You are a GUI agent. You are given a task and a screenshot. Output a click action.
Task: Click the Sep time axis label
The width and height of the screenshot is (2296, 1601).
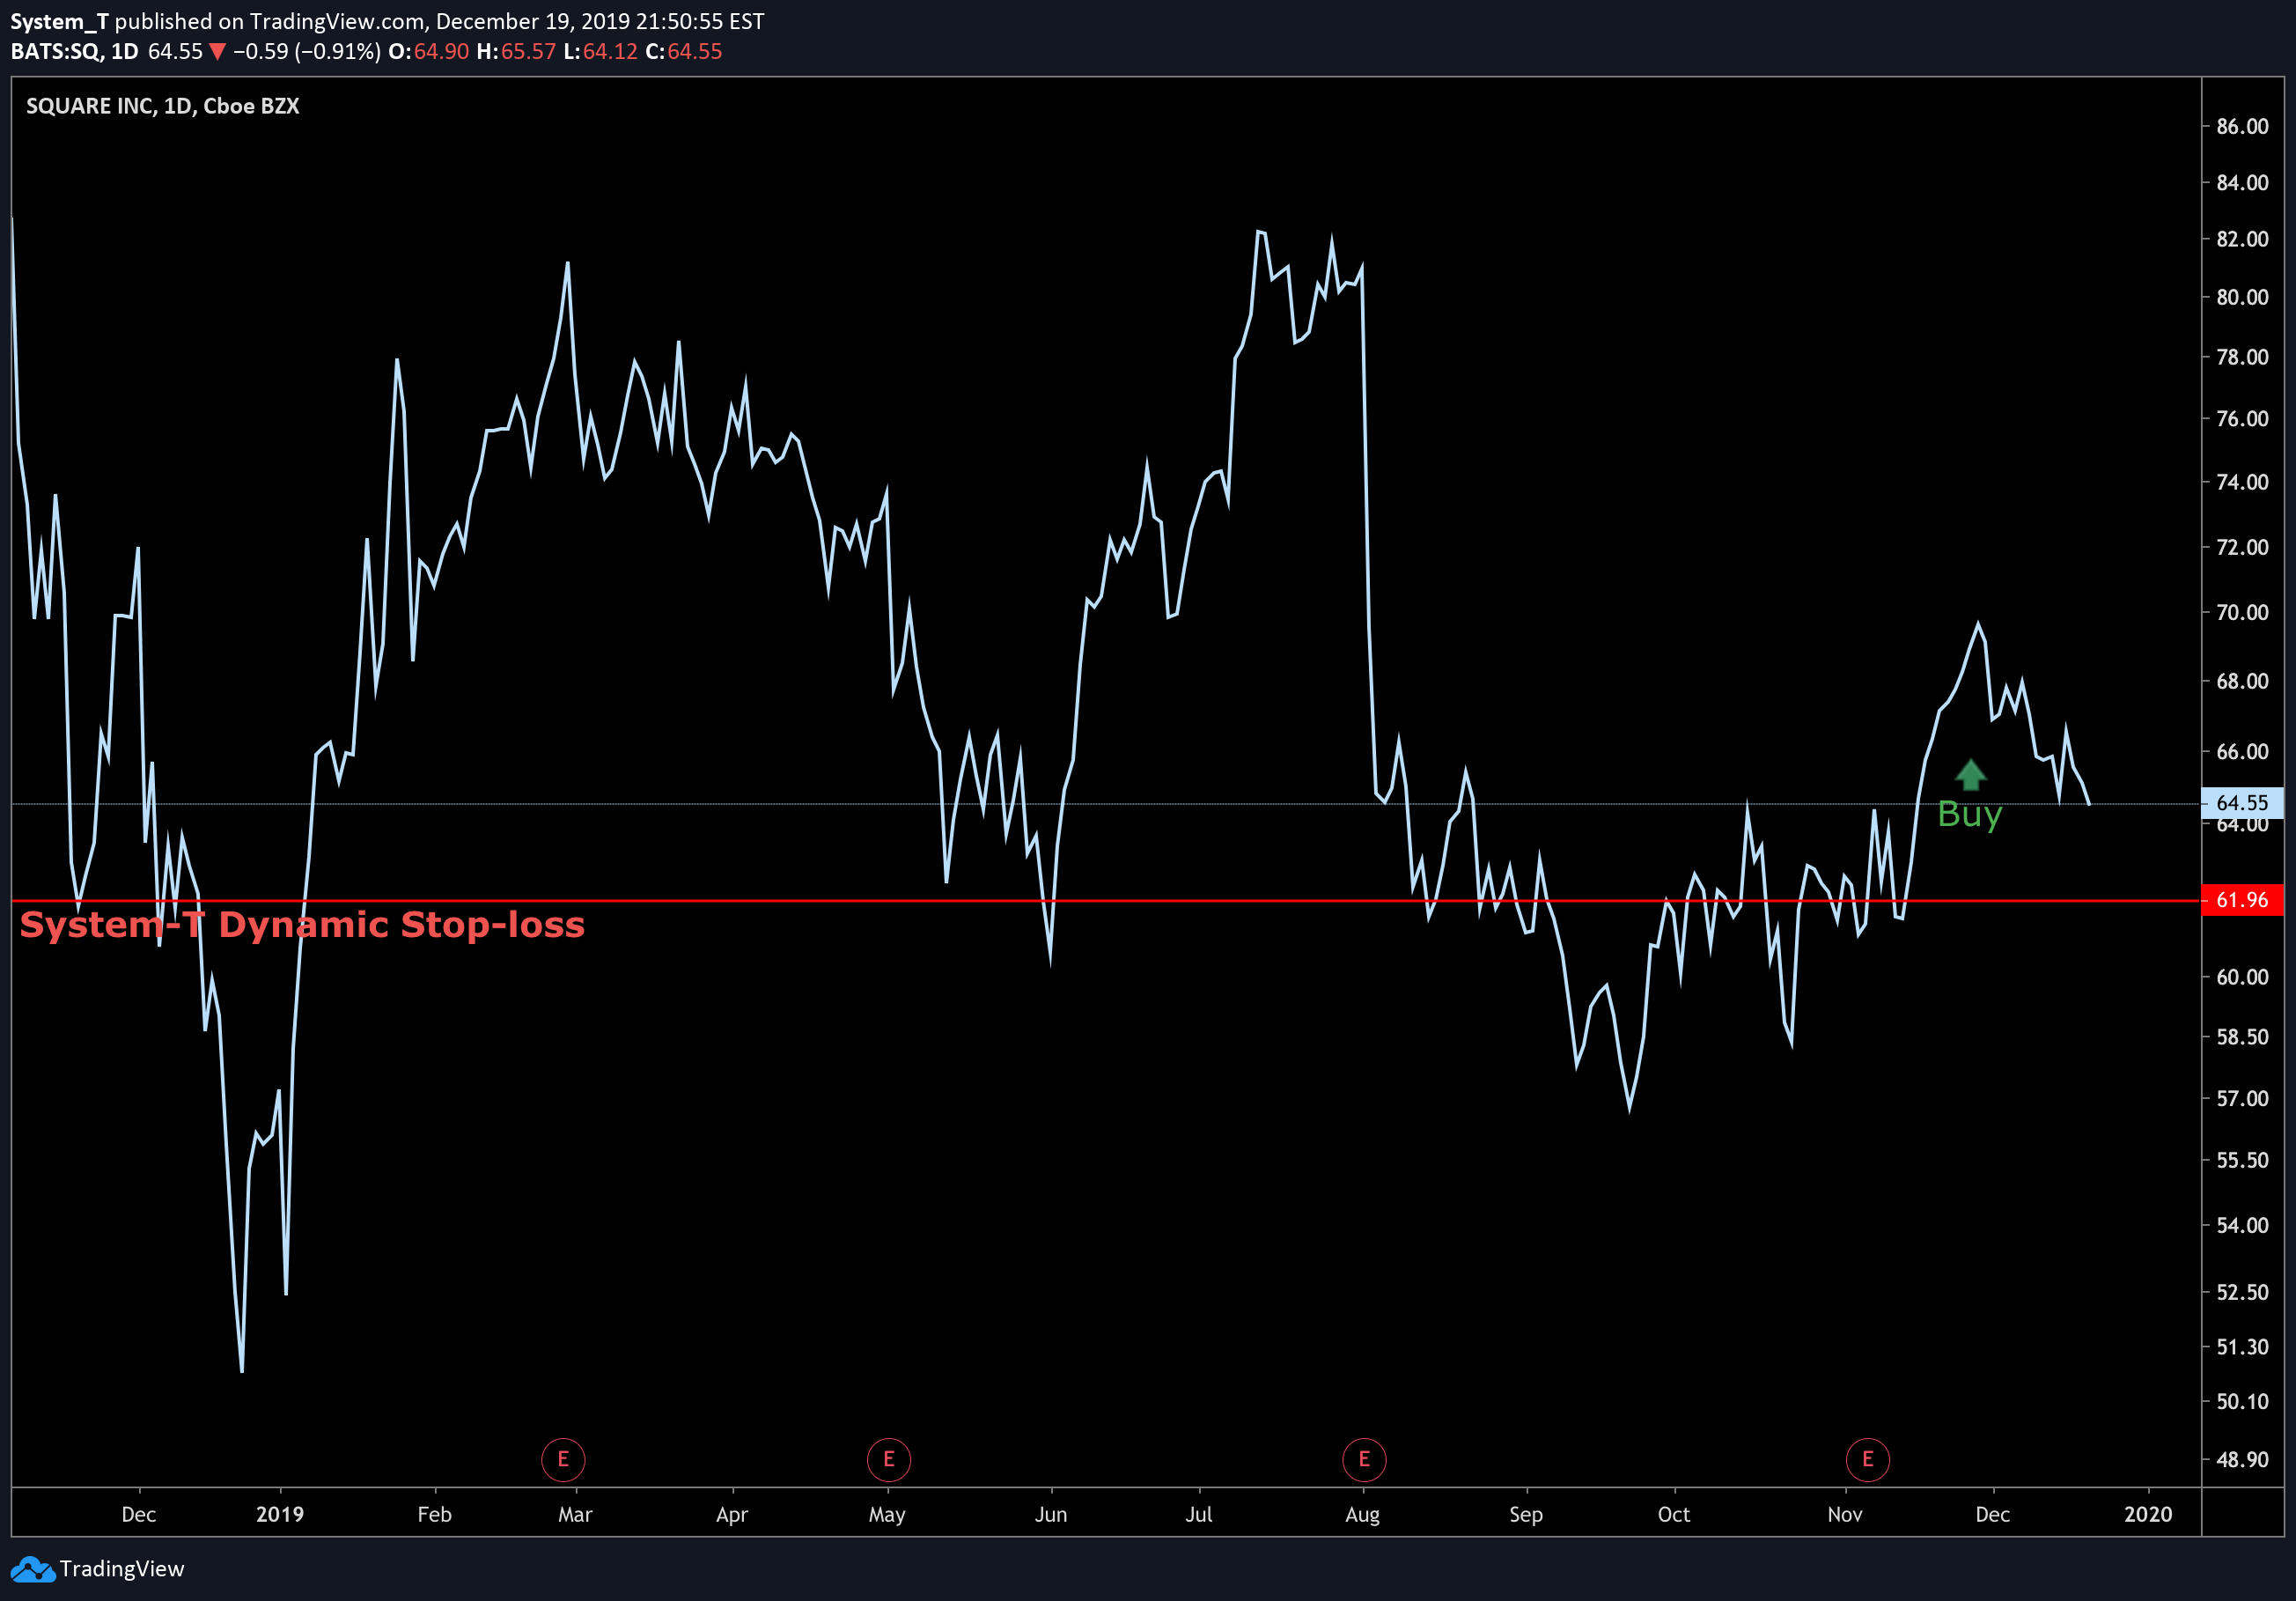(x=1526, y=1515)
